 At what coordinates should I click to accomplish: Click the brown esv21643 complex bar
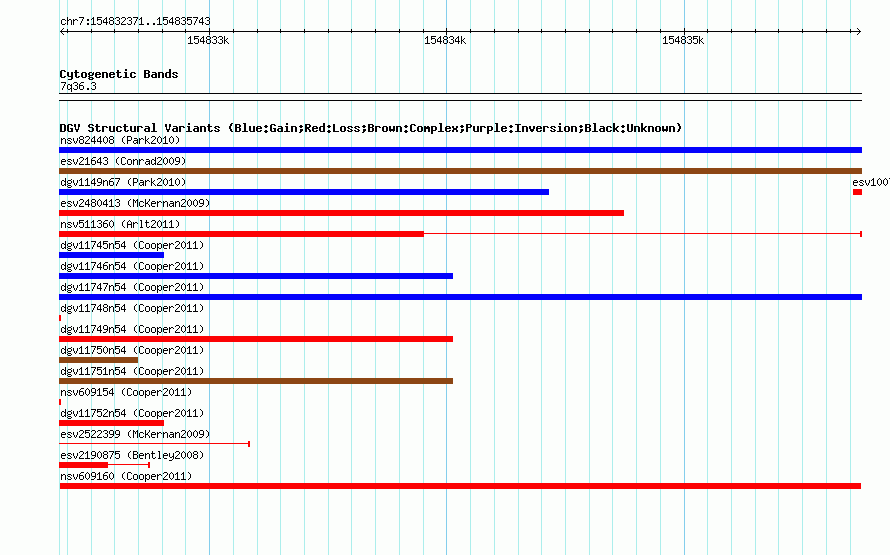click(460, 171)
